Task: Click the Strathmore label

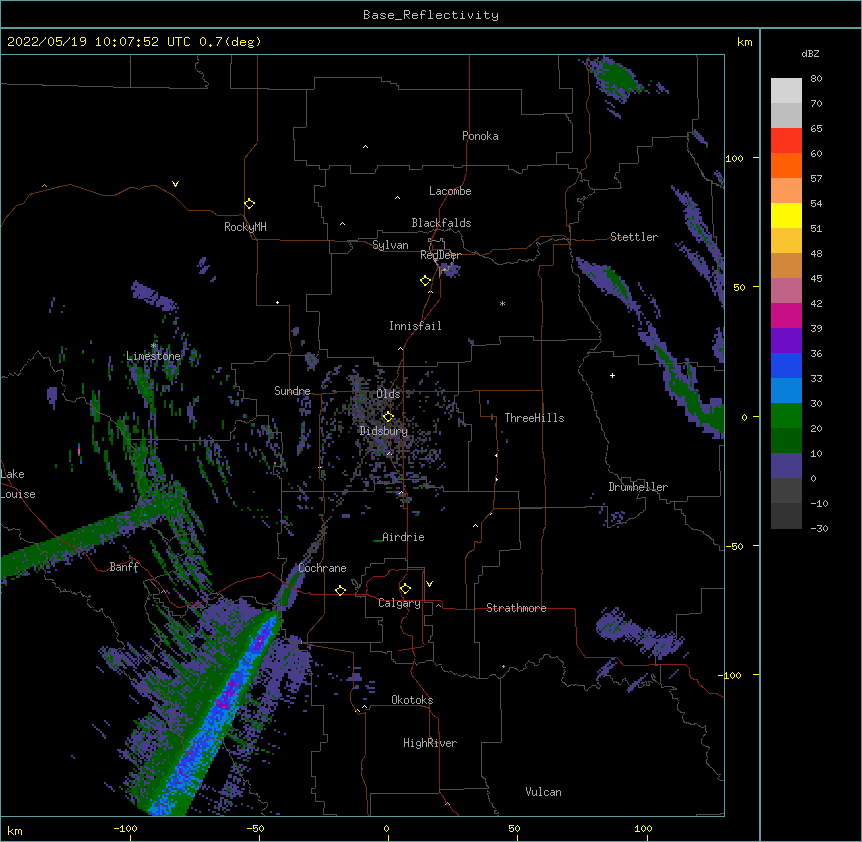Action: point(516,608)
